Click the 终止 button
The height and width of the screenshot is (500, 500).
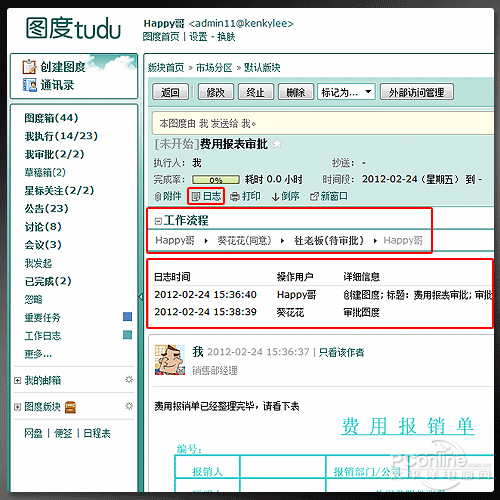(256, 92)
